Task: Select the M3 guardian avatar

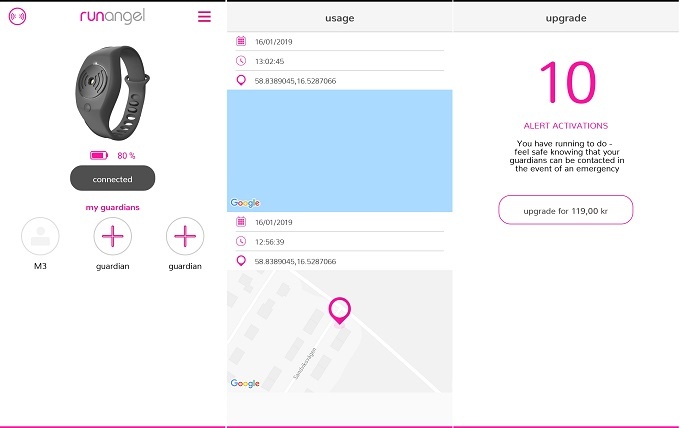Action: [40, 236]
